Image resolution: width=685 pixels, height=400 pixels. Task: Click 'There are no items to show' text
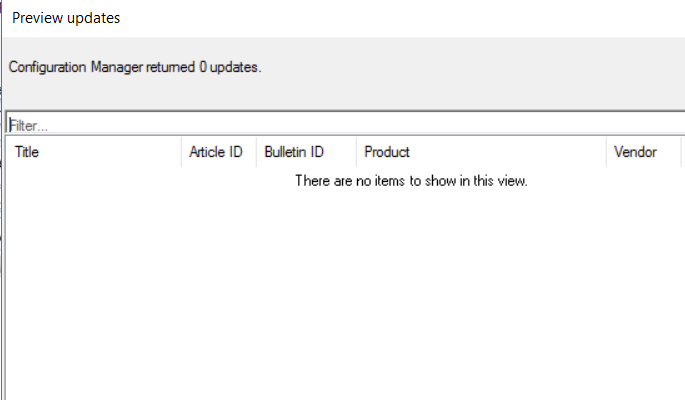coord(411,181)
